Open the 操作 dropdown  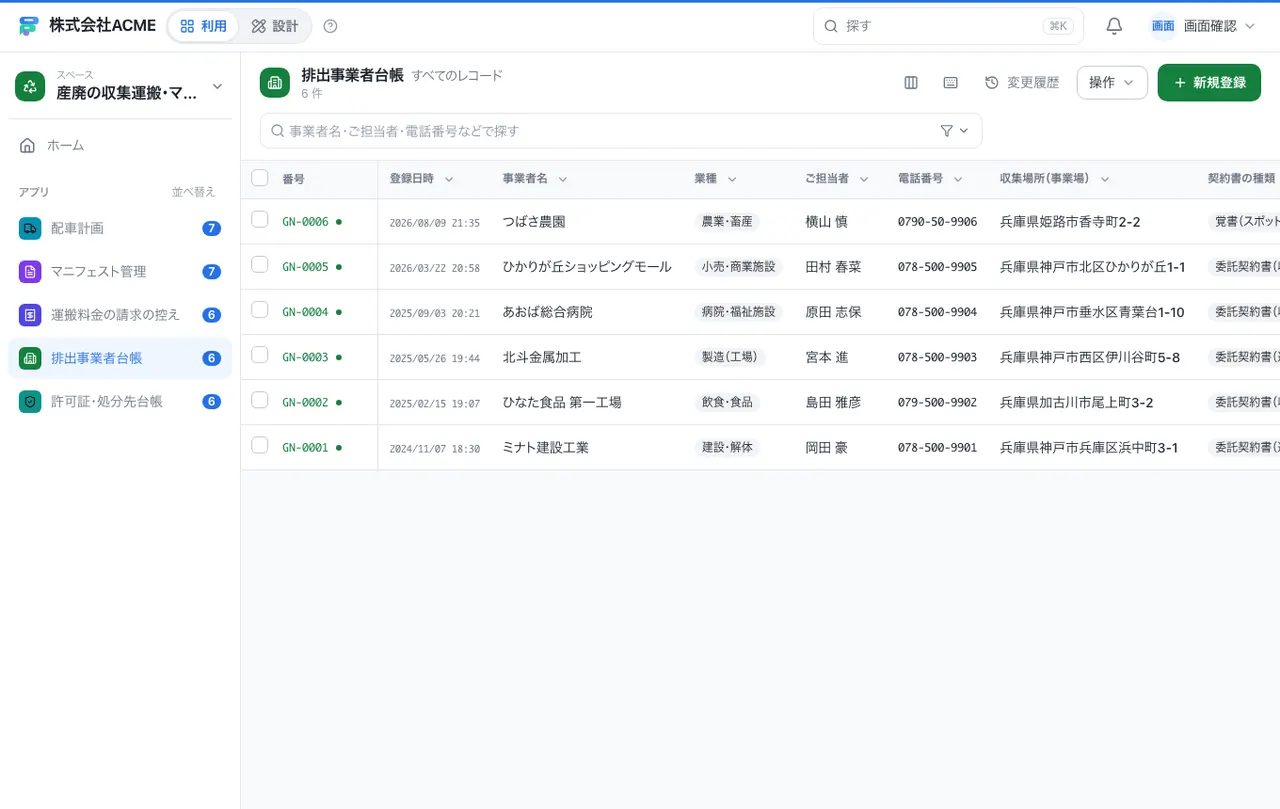[1112, 83]
